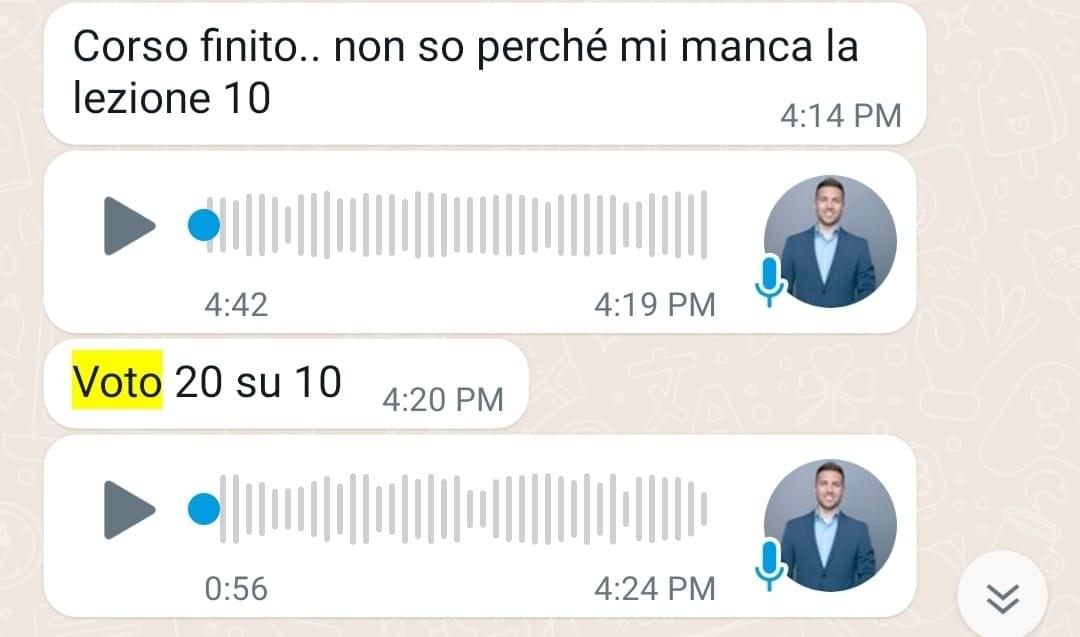
Task: Jump to latest messages with double-chevron button
Action: click(1003, 597)
